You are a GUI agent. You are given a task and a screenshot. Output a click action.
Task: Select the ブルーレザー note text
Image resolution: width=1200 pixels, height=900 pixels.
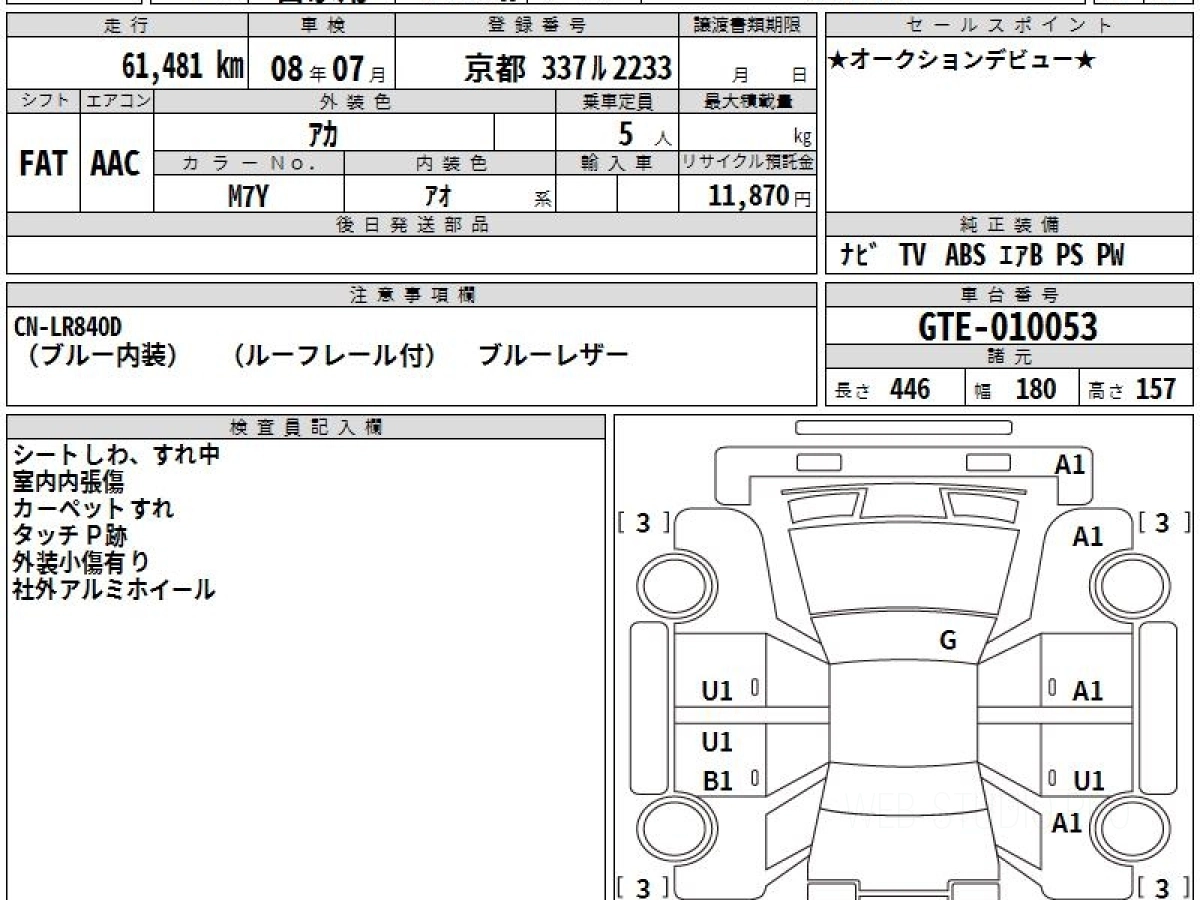[554, 355]
